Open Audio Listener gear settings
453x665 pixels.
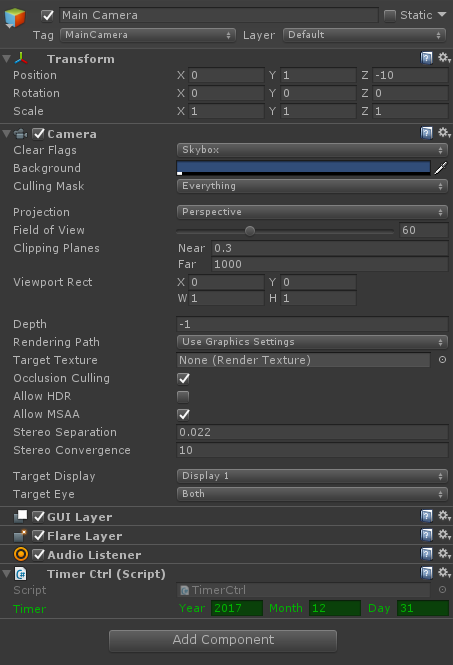point(444,554)
